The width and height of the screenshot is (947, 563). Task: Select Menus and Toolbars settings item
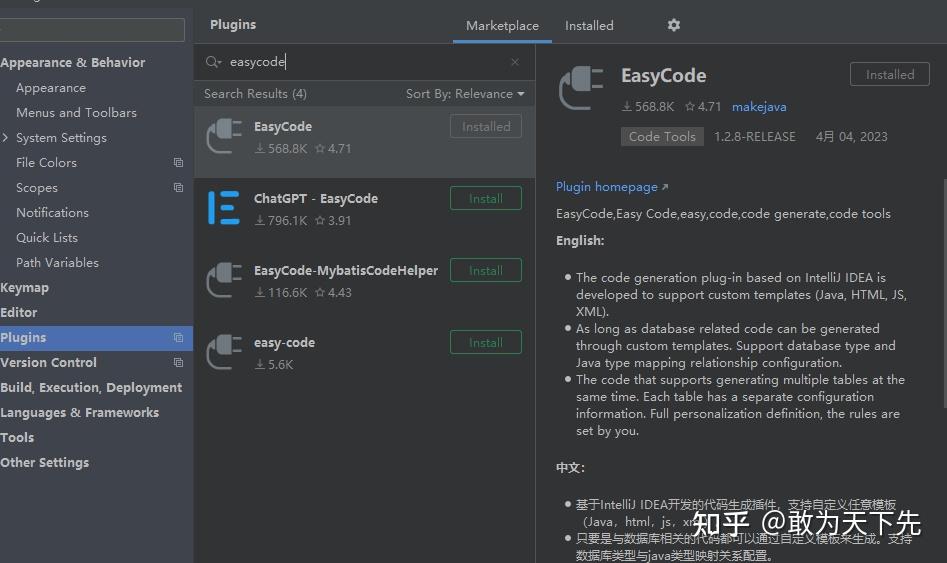pyautogui.click(x=76, y=112)
